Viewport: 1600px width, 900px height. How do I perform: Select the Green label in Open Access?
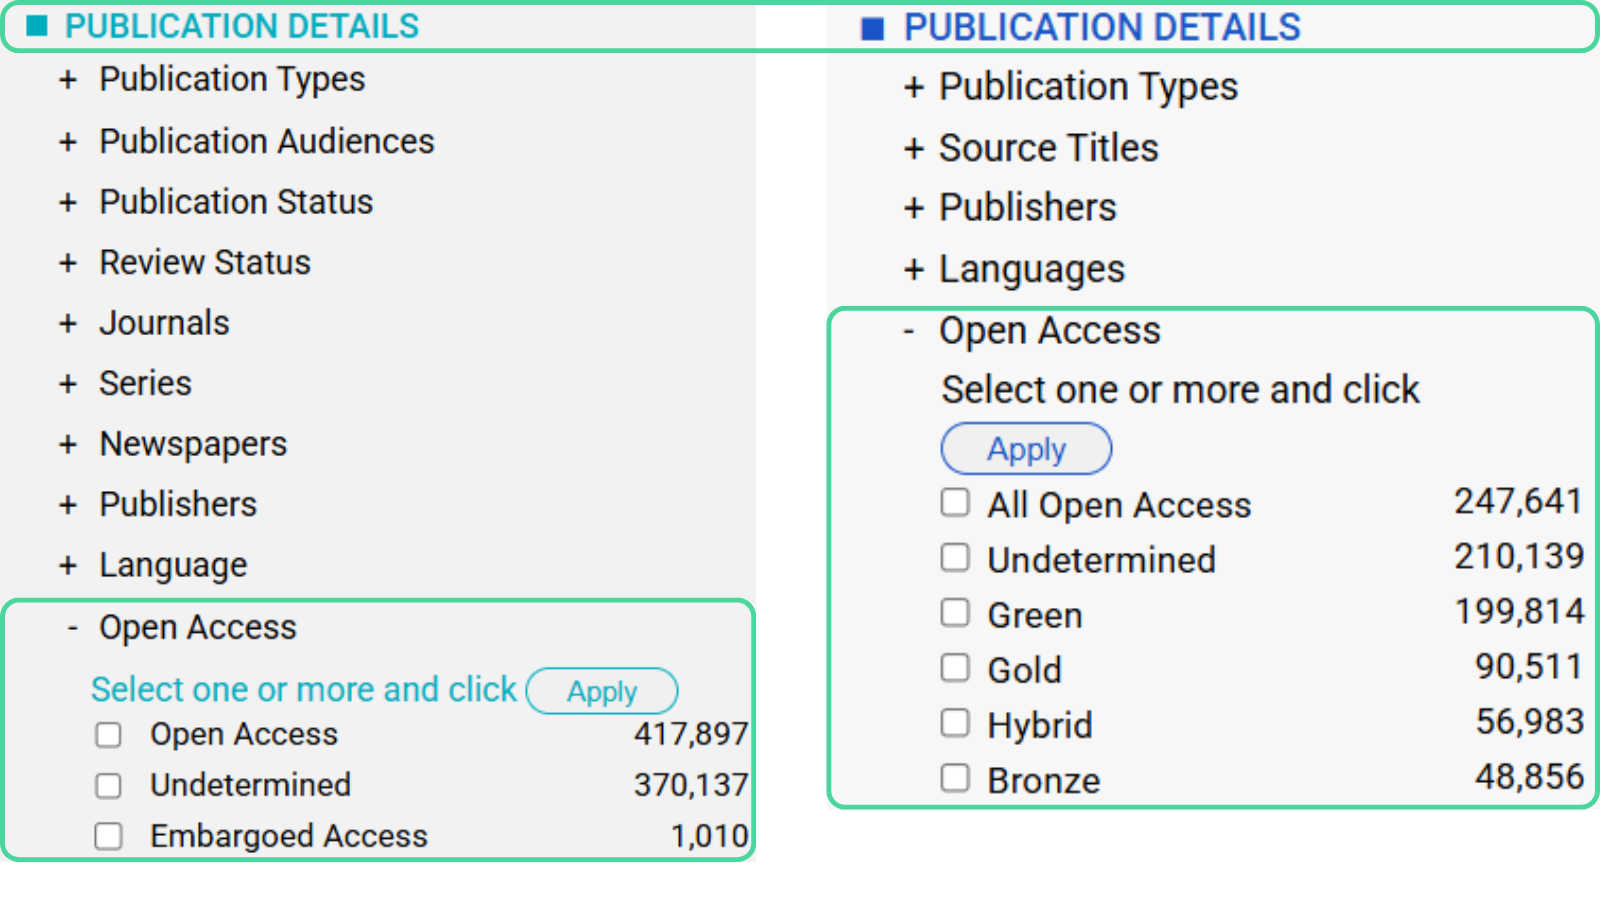coord(1034,615)
